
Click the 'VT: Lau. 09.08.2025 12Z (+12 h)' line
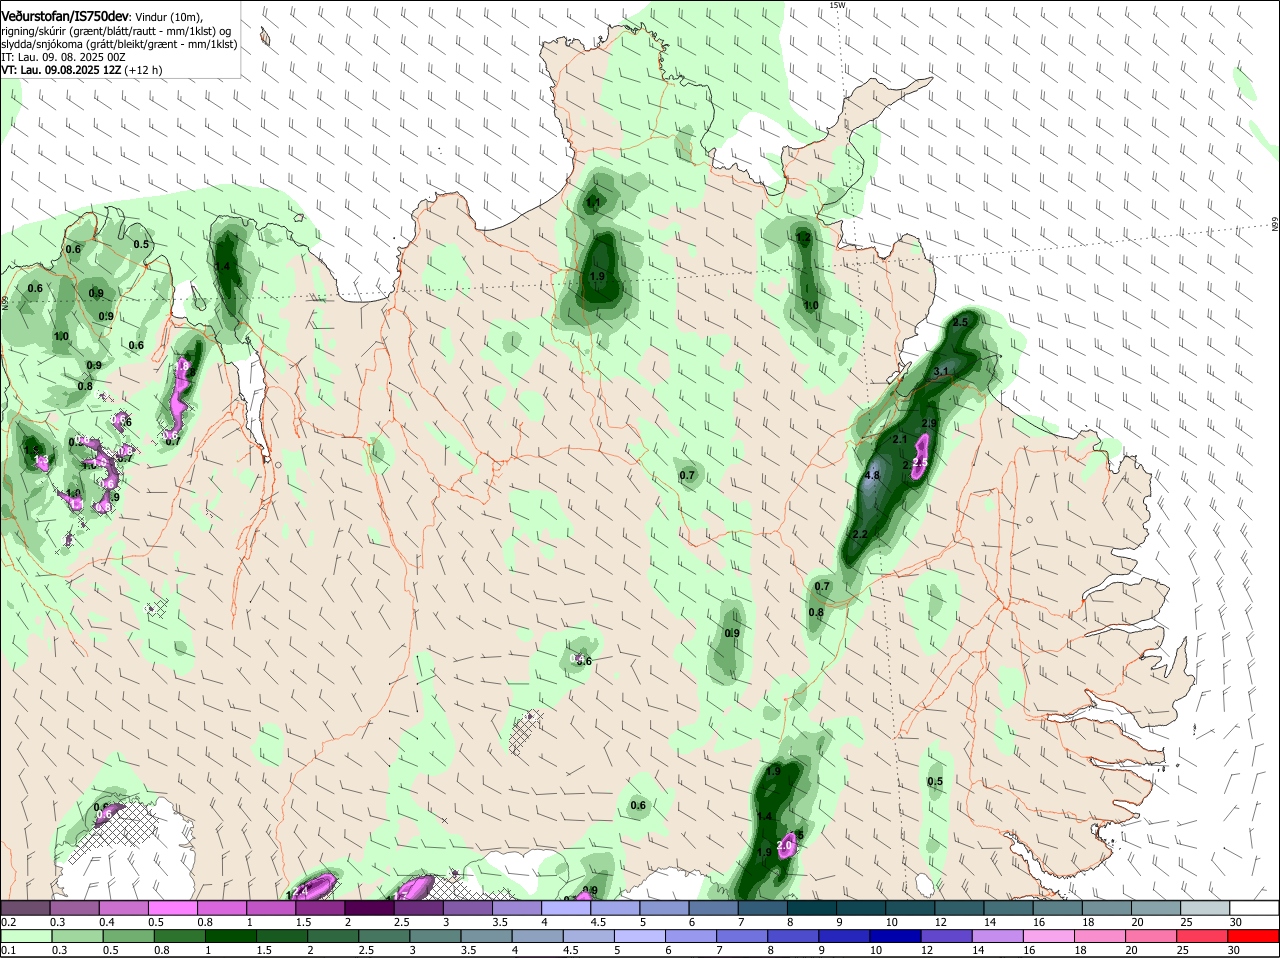click(x=81, y=70)
